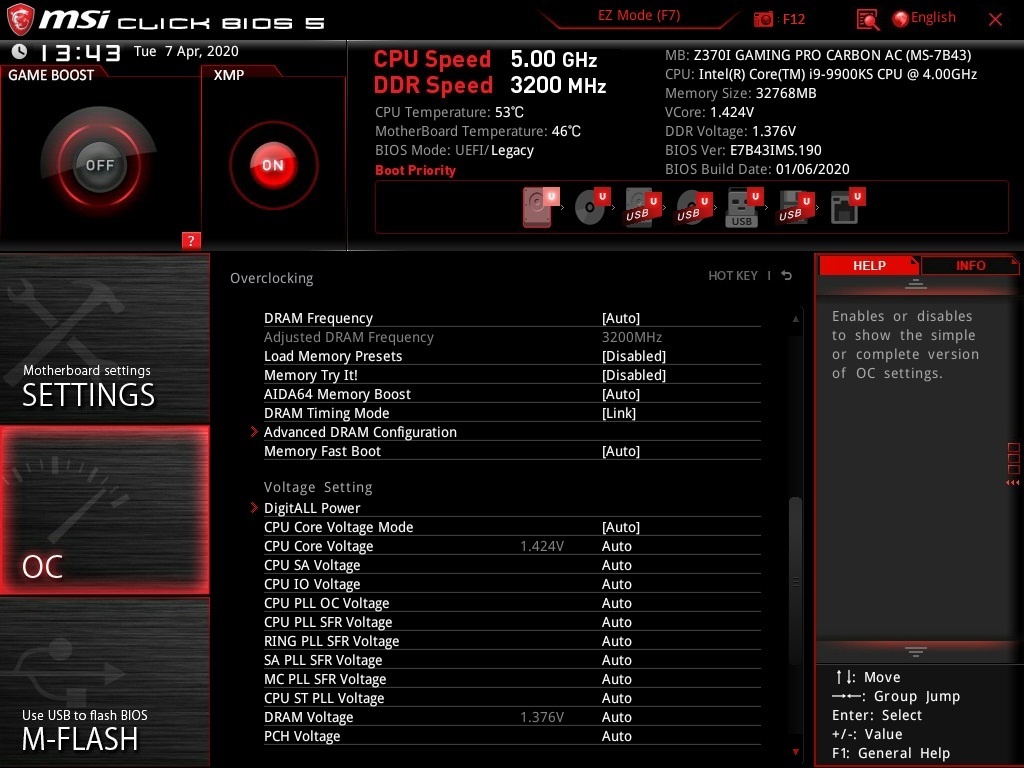1024x768 pixels.
Task: Turn off the XMP ON button
Action: pos(273,165)
